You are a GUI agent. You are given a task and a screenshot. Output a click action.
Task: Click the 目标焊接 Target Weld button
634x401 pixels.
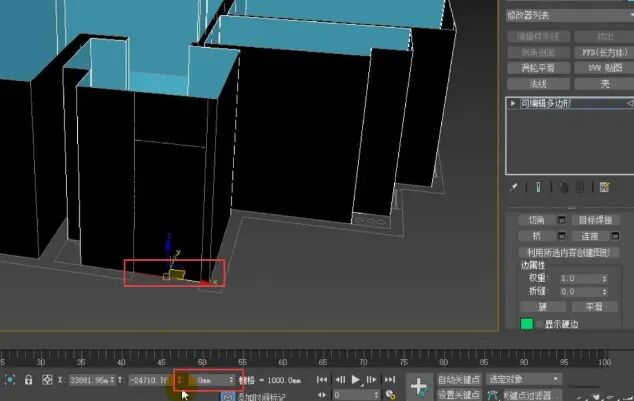click(x=595, y=220)
